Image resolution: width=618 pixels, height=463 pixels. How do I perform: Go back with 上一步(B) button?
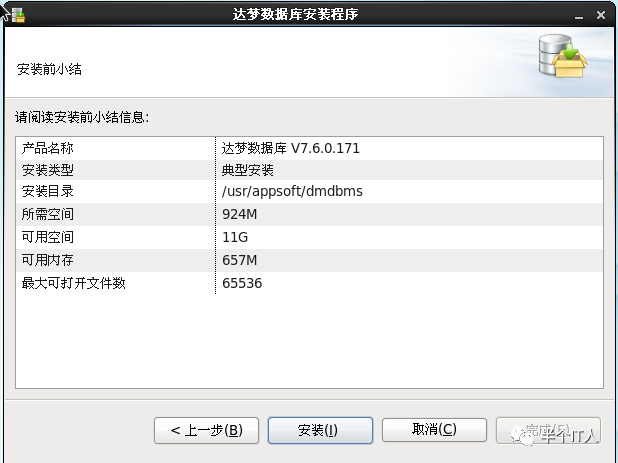(206, 430)
